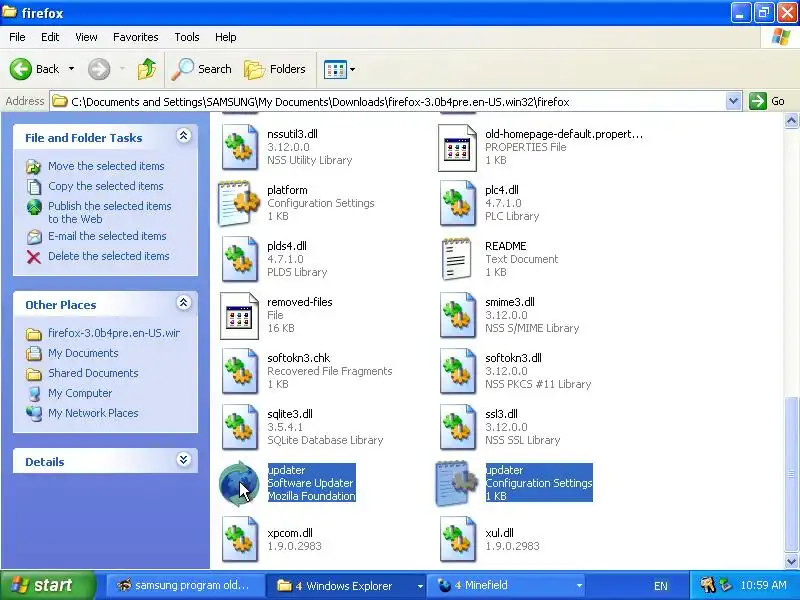Click the vertical scrollbar down arrow
Viewport: 800px width, 600px height.
pyautogui.click(x=791, y=561)
